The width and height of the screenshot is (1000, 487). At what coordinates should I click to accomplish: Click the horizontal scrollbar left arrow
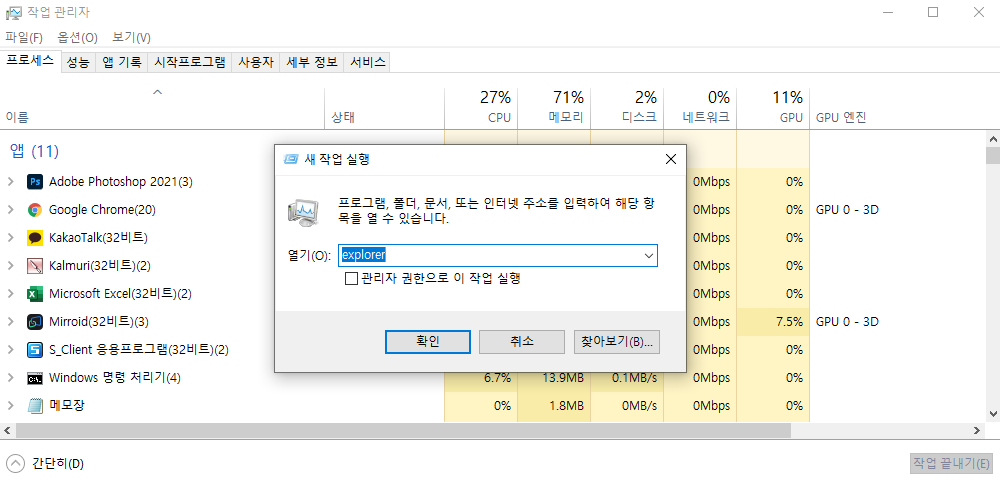[7, 430]
